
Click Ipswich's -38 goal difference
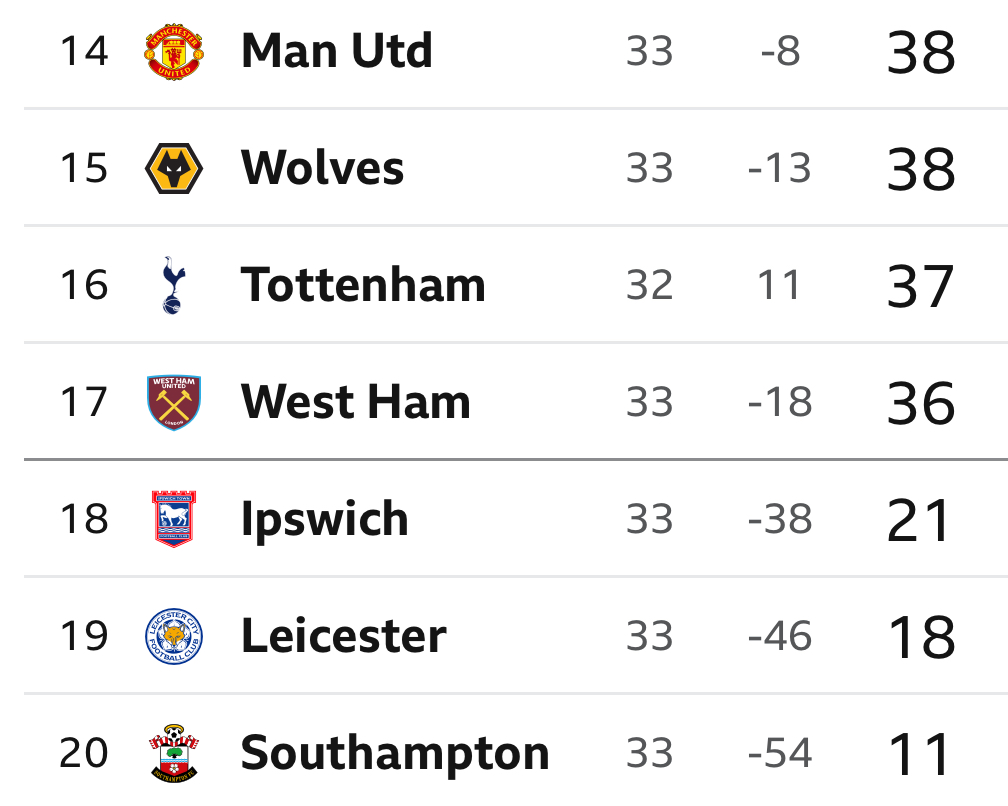click(x=780, y=519)
